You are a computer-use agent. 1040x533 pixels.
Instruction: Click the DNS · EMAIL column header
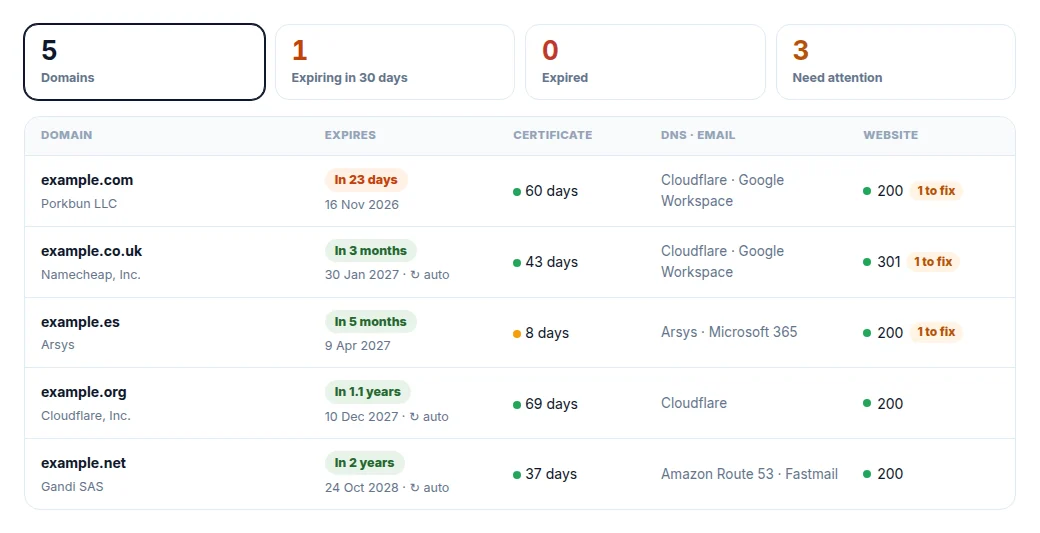698,135
